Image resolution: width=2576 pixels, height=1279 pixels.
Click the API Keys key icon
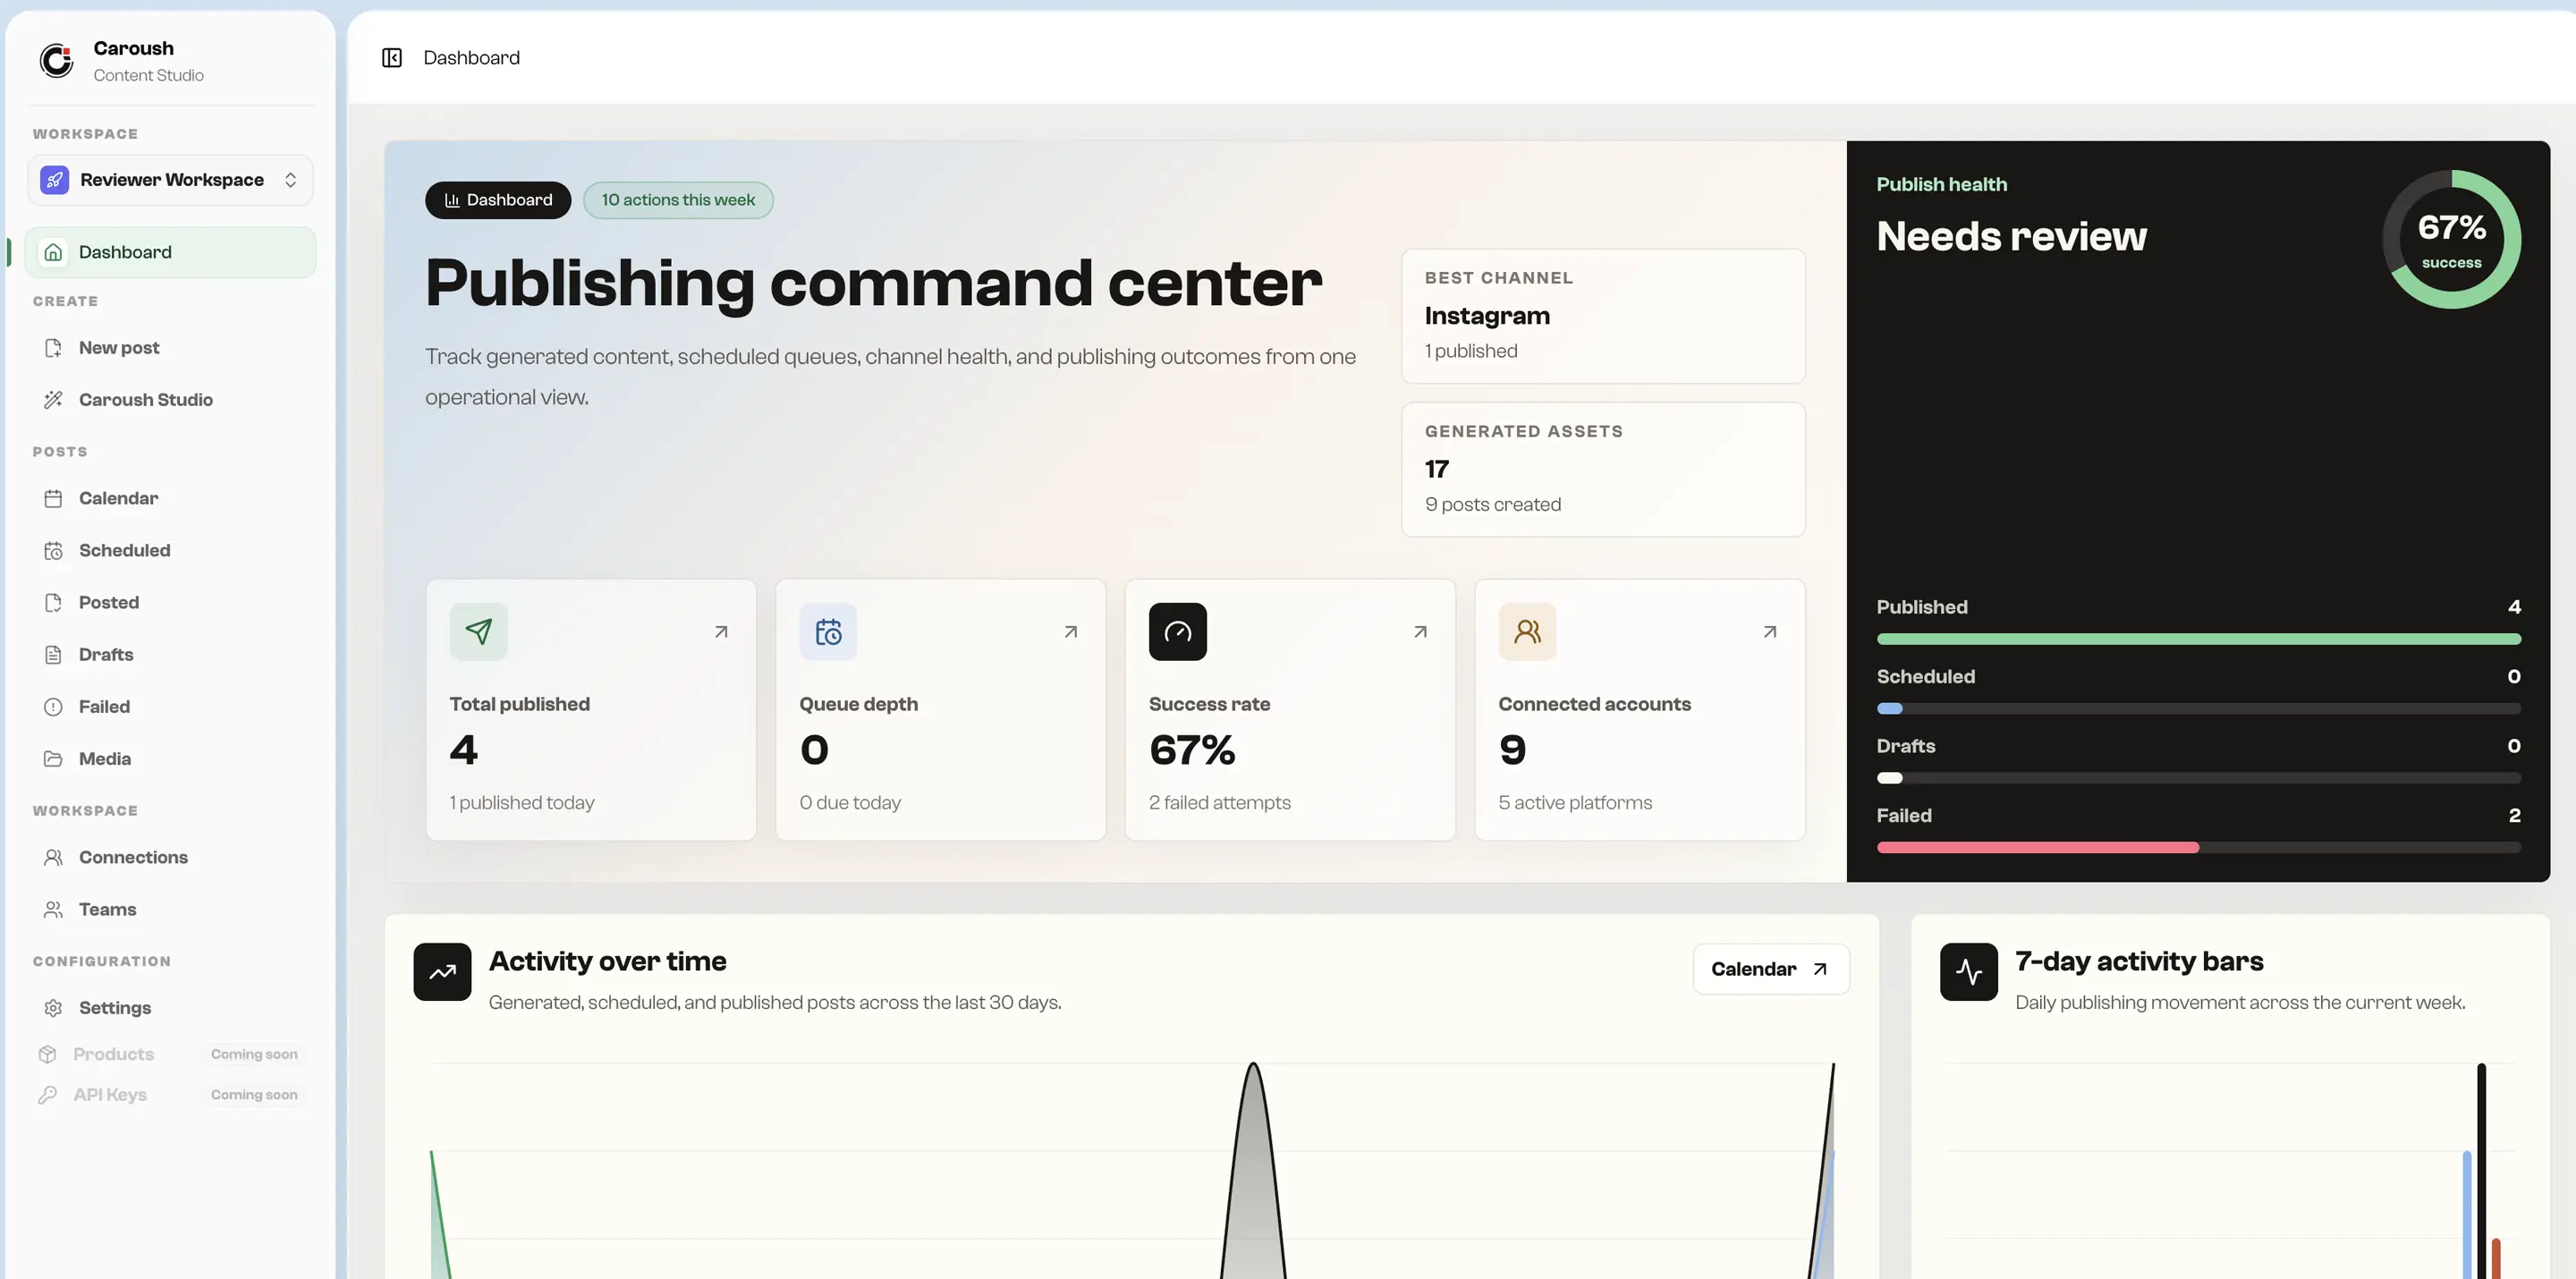point(47,1094)
